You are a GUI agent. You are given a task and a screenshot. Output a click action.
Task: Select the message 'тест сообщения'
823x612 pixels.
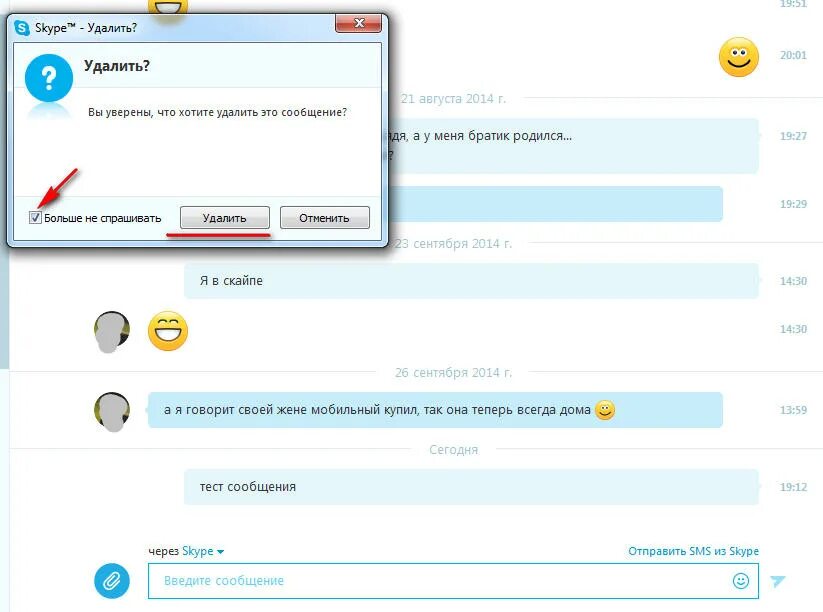pyautogui.click(x=471, y=487)
